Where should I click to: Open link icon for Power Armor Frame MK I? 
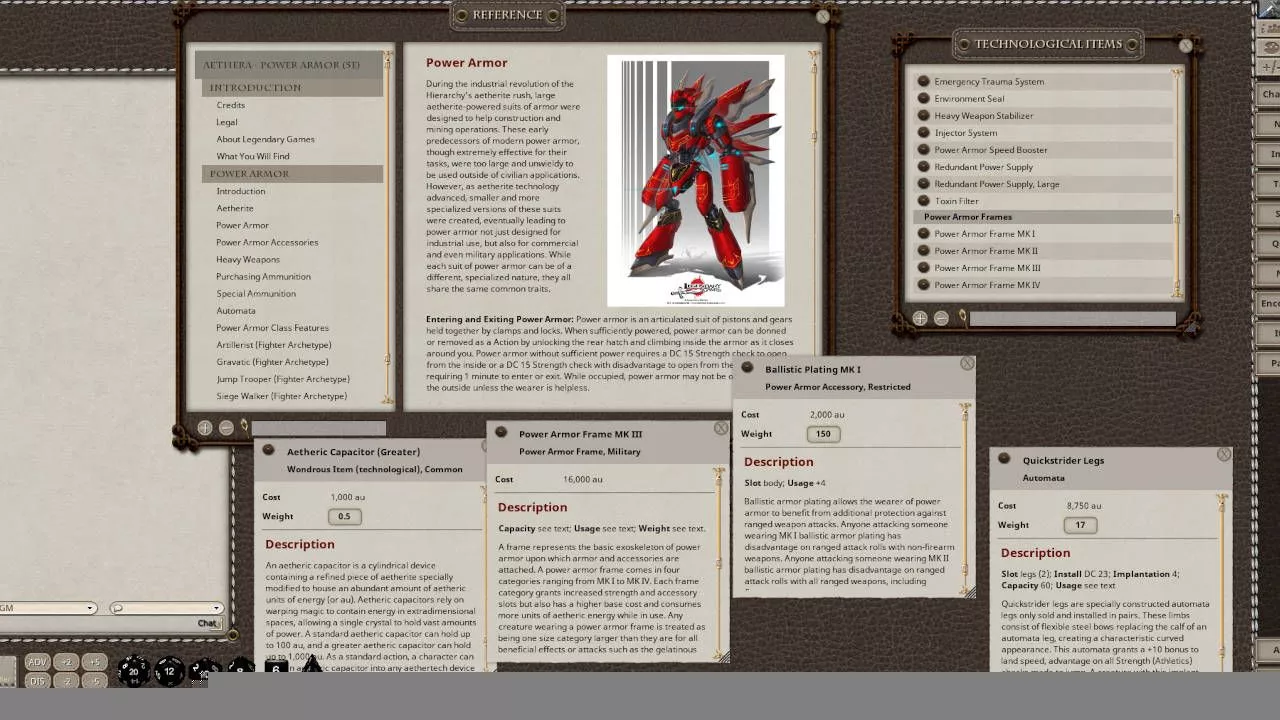tap(923, 234)
